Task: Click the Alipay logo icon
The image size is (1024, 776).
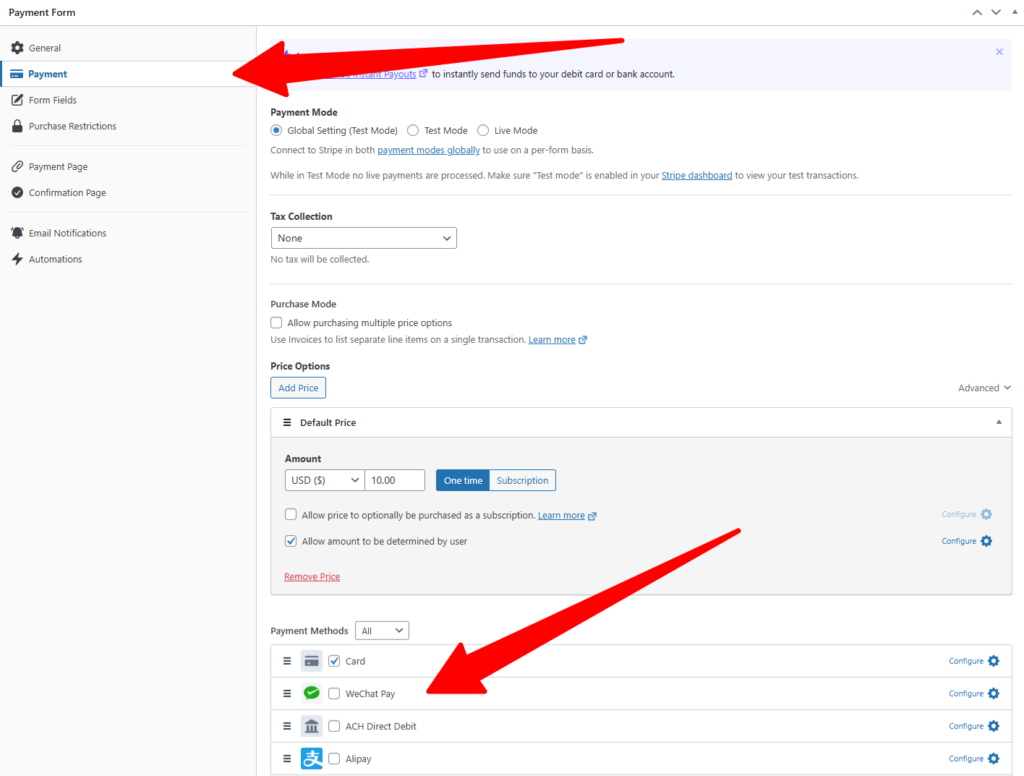Action: tap(311, 759)
